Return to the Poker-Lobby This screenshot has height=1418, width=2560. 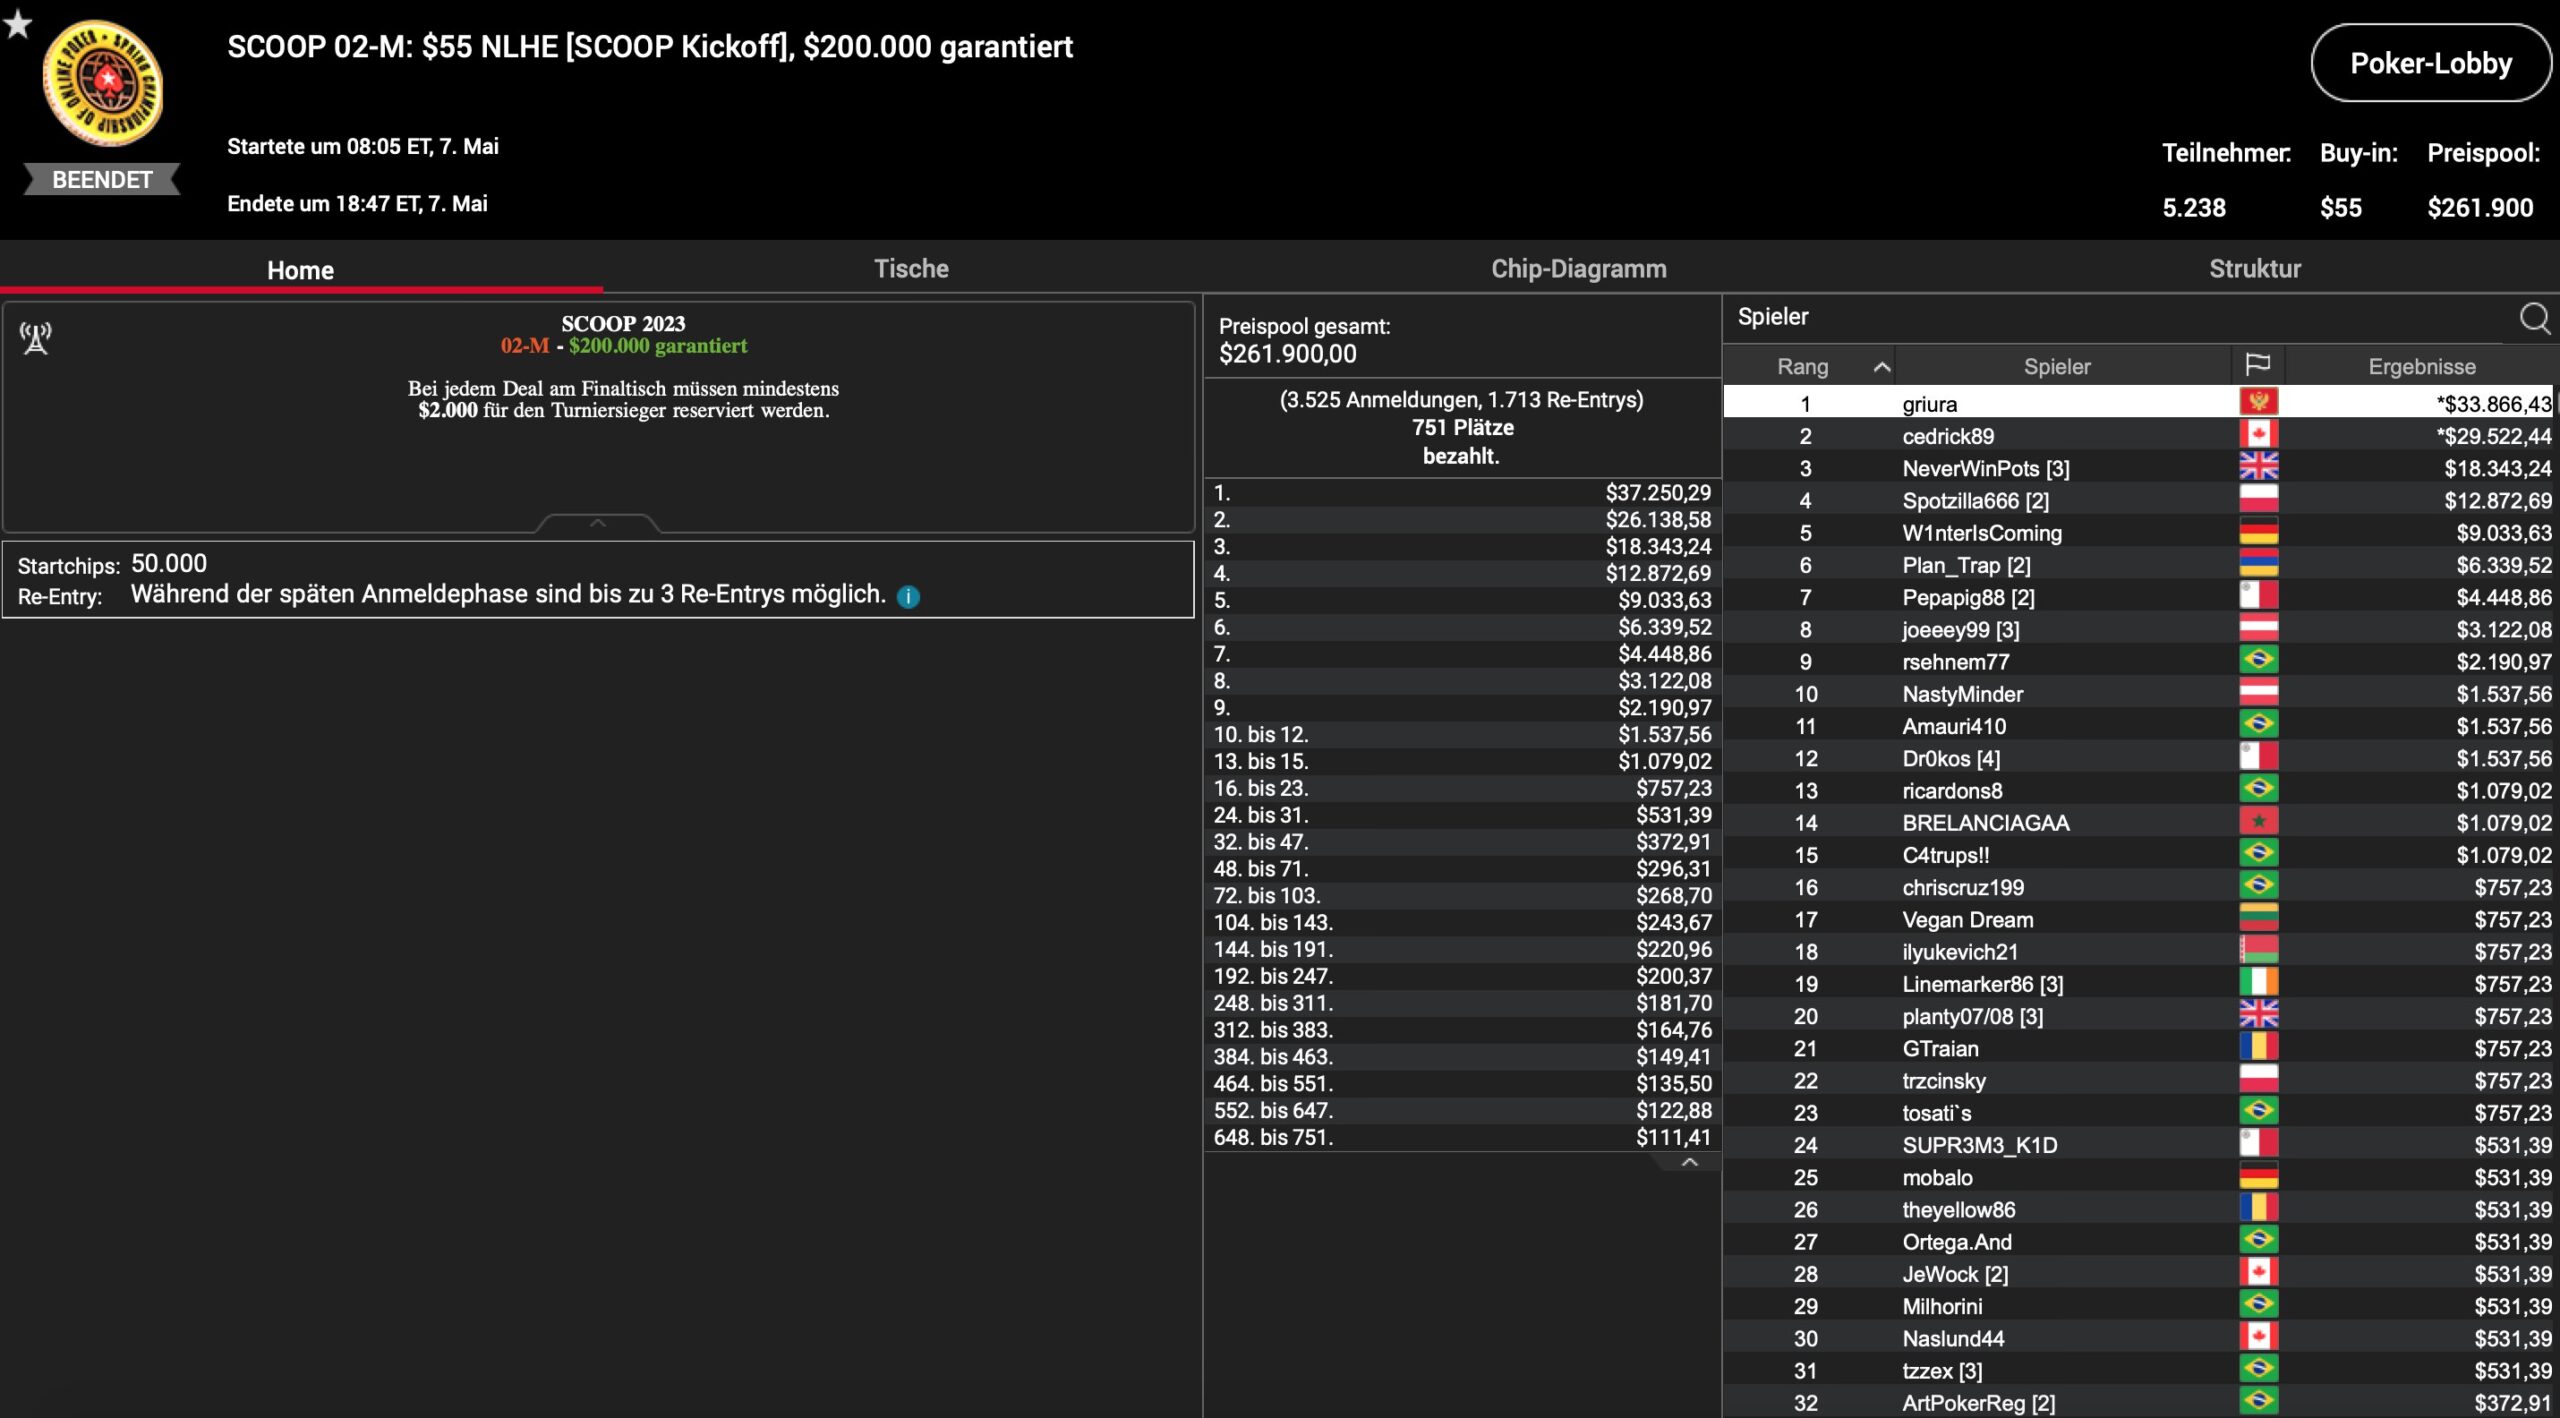pyautogui.click(x=2431, y=63)
